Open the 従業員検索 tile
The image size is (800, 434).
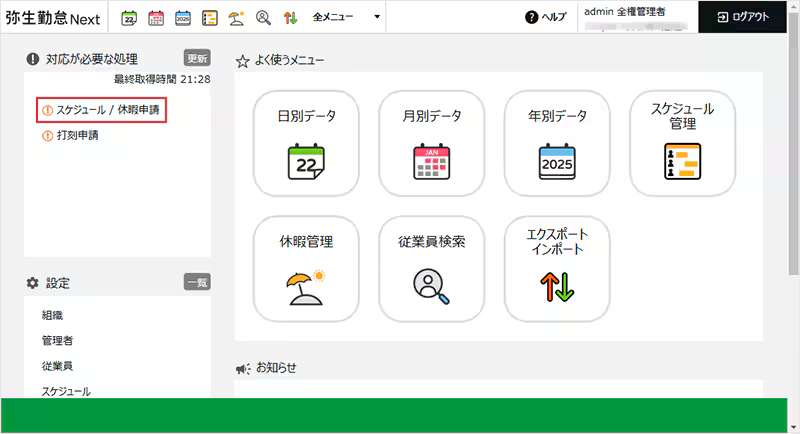(431, 269)
